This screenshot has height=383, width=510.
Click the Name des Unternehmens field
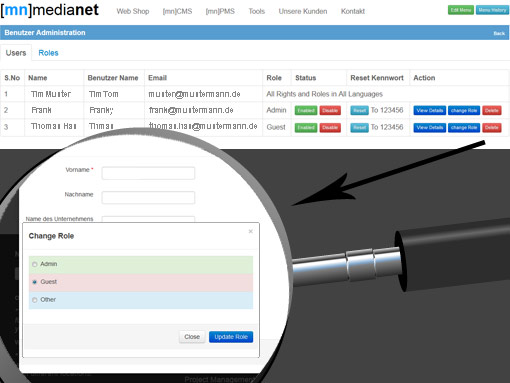click(148, 219)
